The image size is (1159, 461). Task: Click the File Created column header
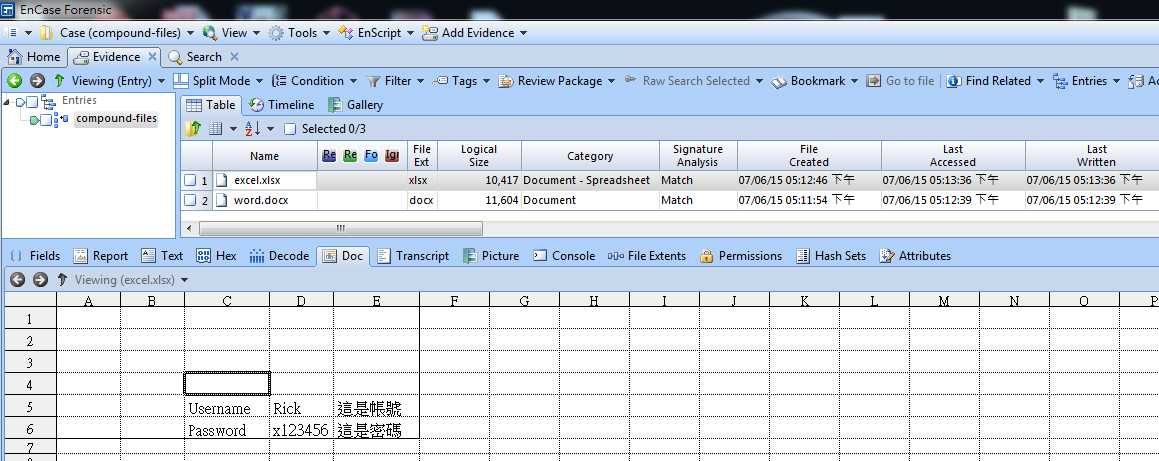[x=809, y=156]
